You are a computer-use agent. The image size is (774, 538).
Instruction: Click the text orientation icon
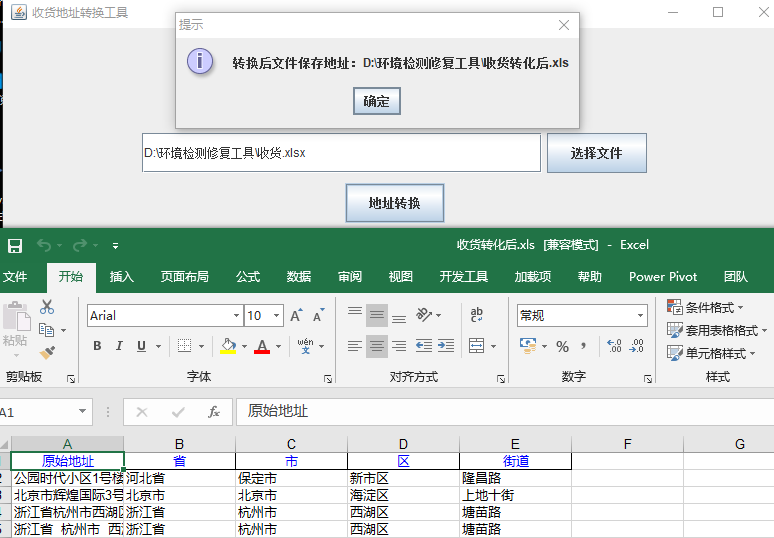point(425,314)
